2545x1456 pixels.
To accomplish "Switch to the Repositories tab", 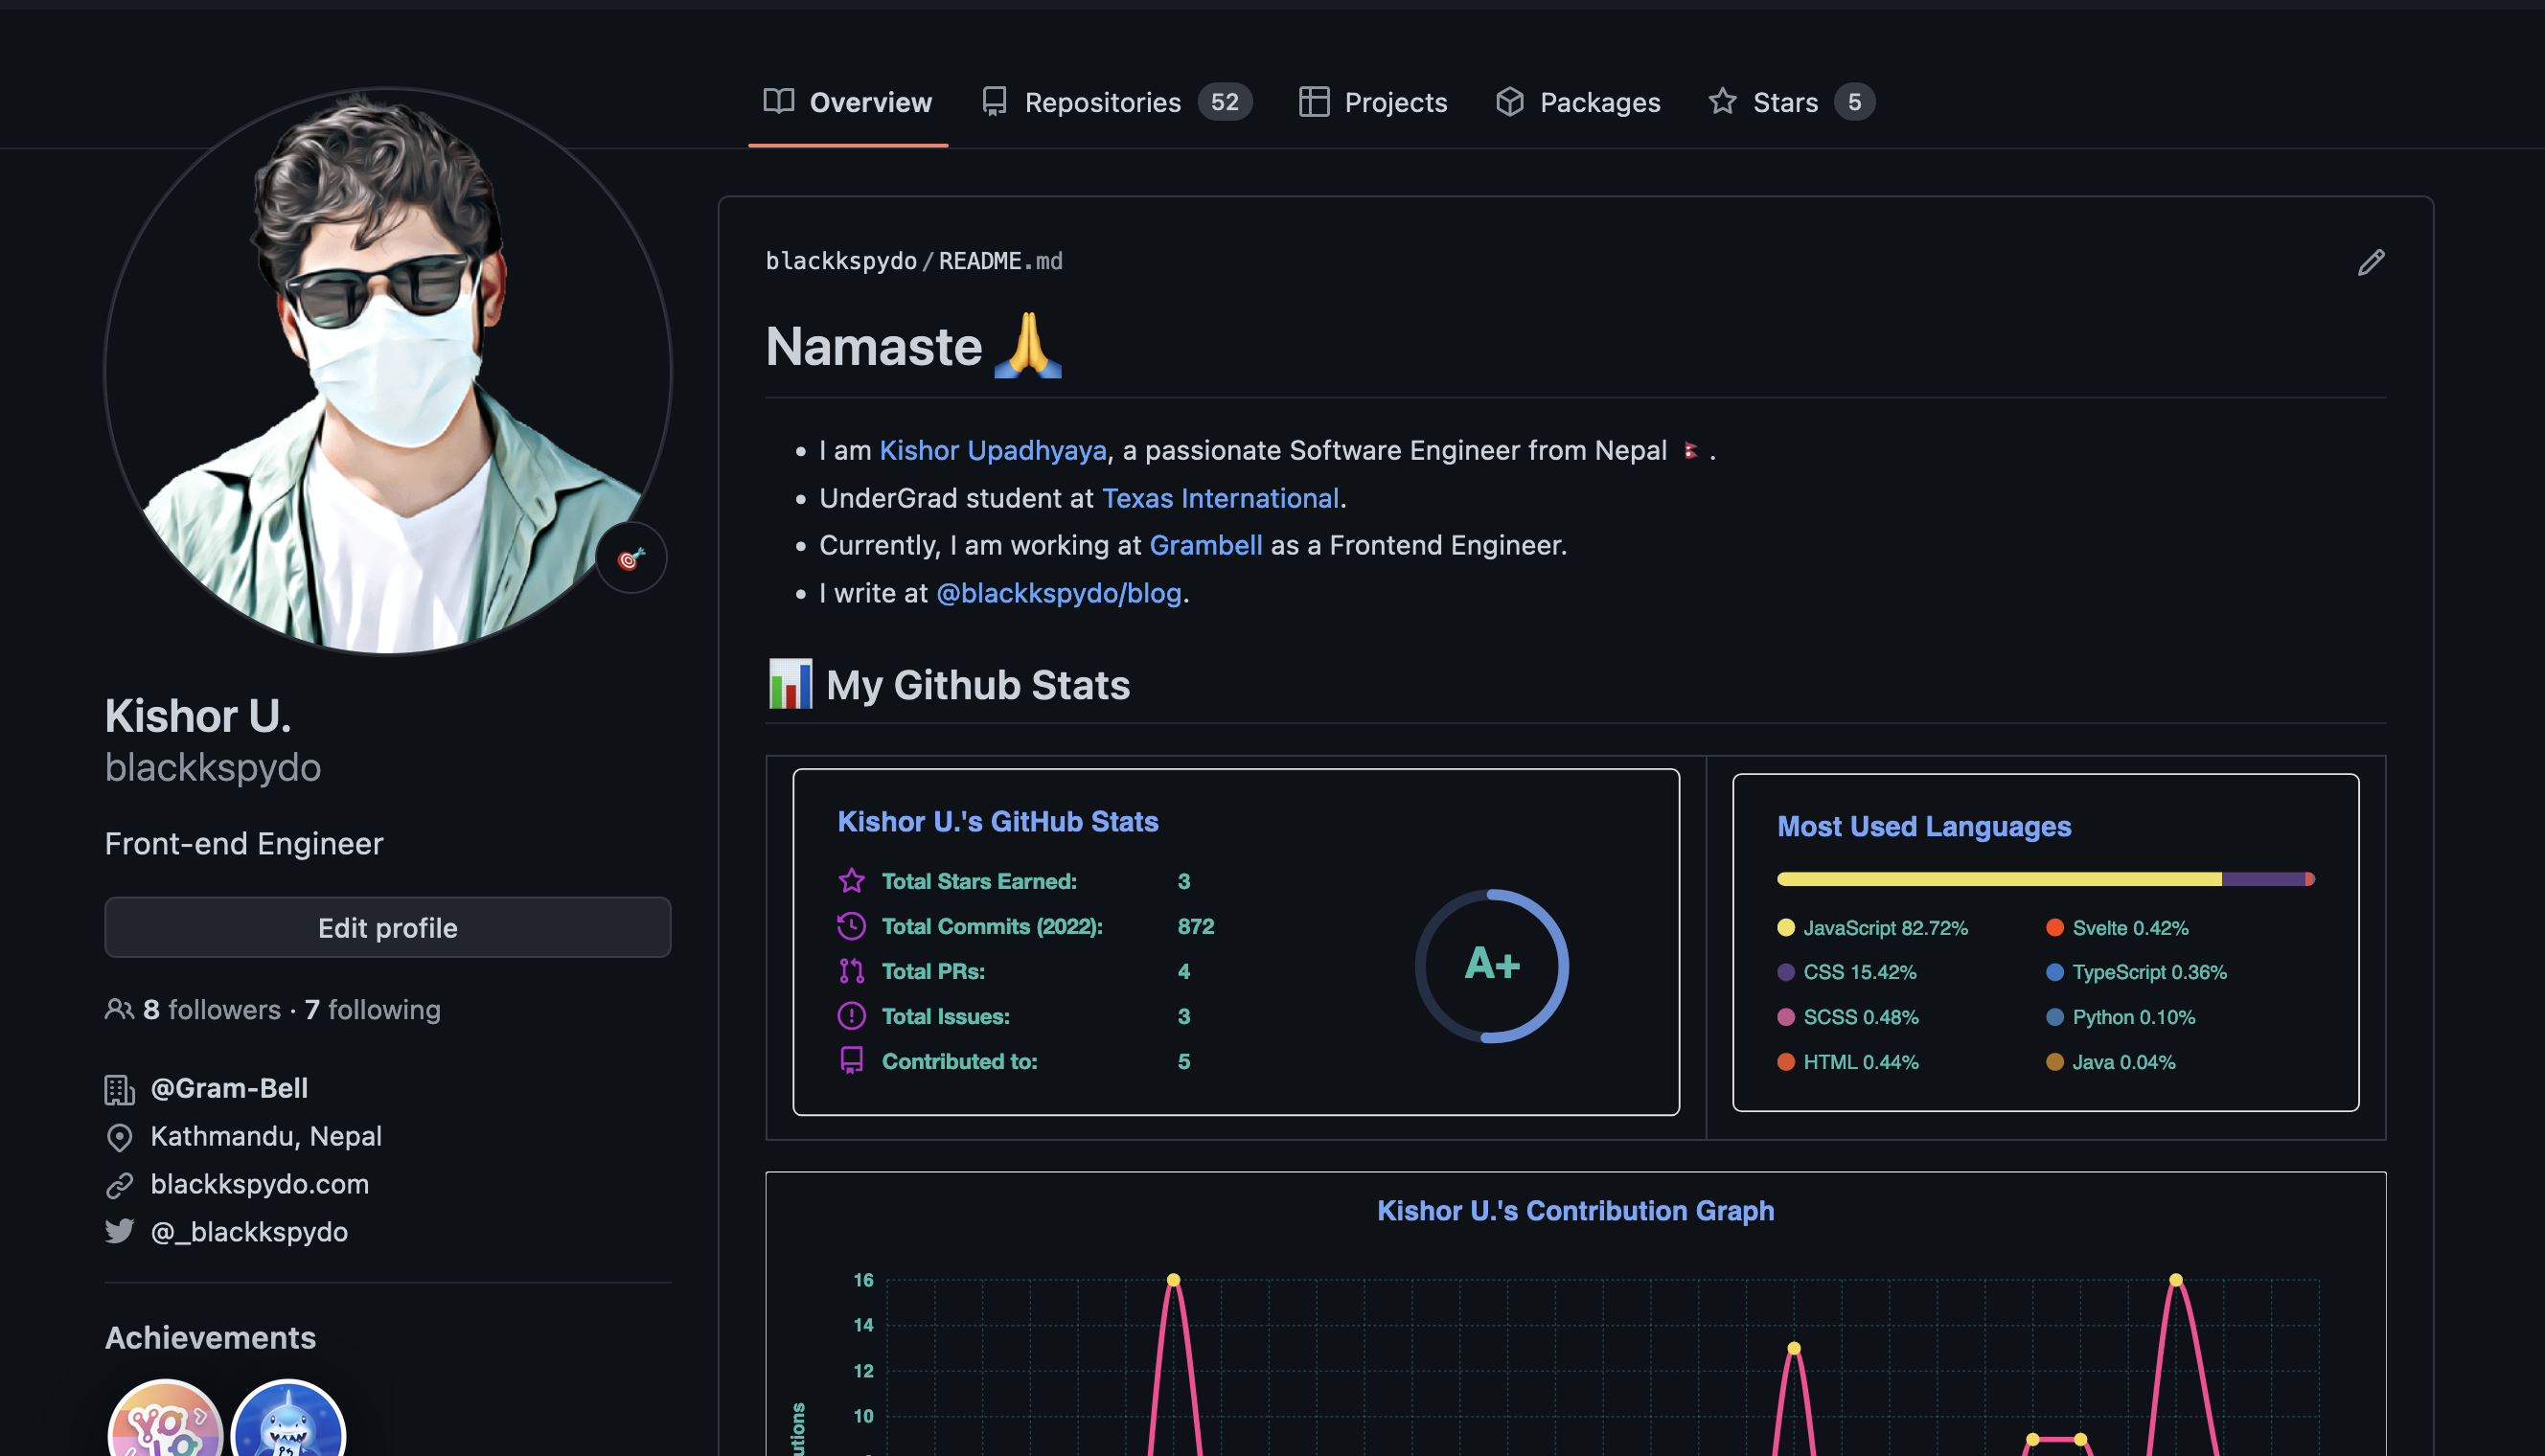I will click(1103, 101).
